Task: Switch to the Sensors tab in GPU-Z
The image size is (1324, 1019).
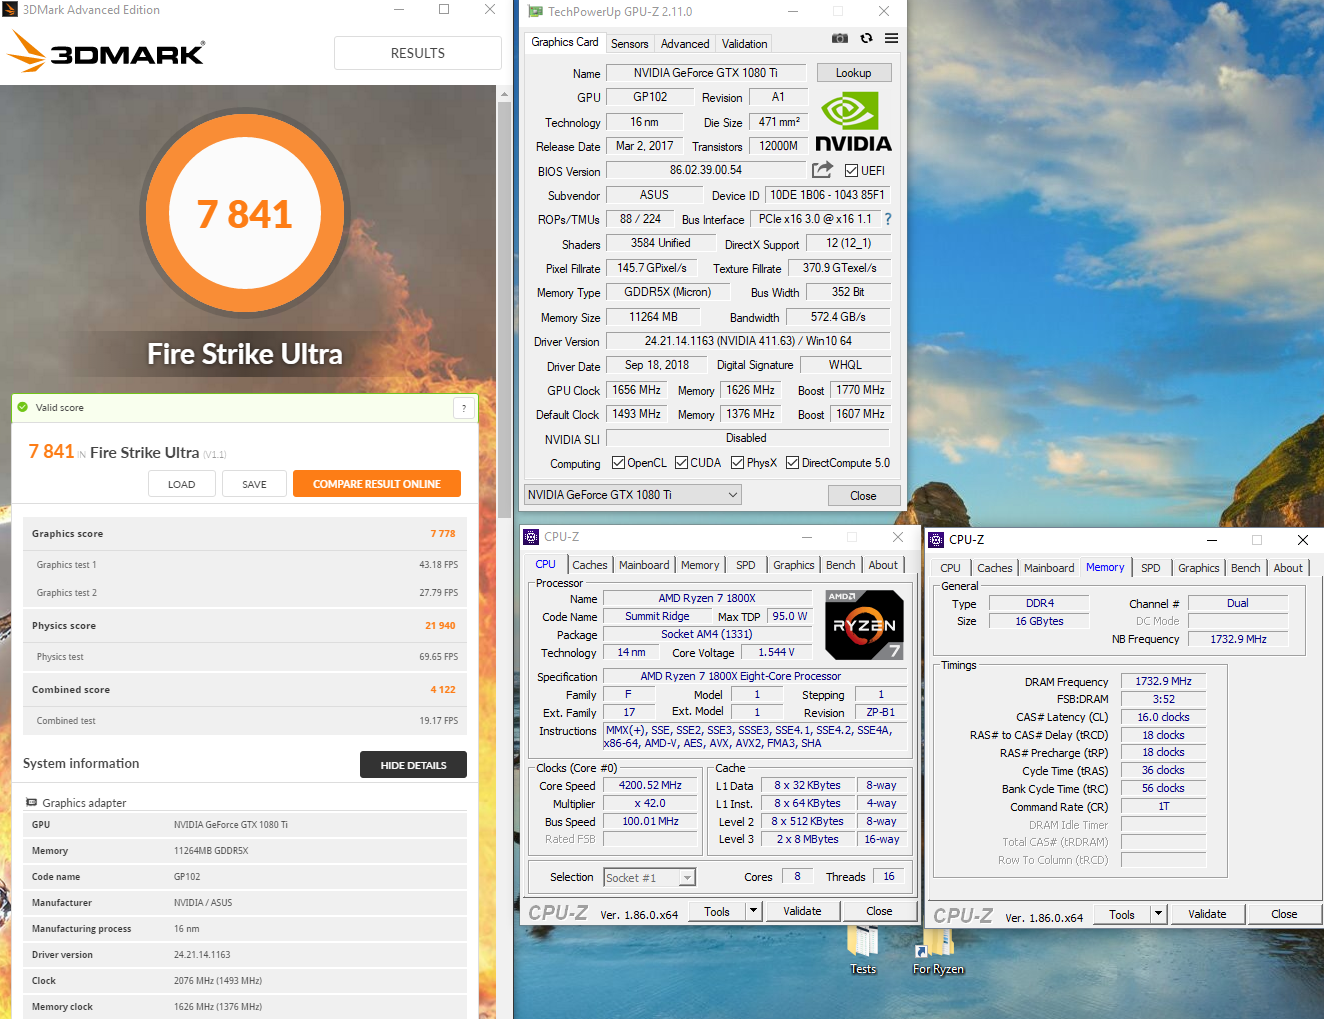Action: (630, 44)
